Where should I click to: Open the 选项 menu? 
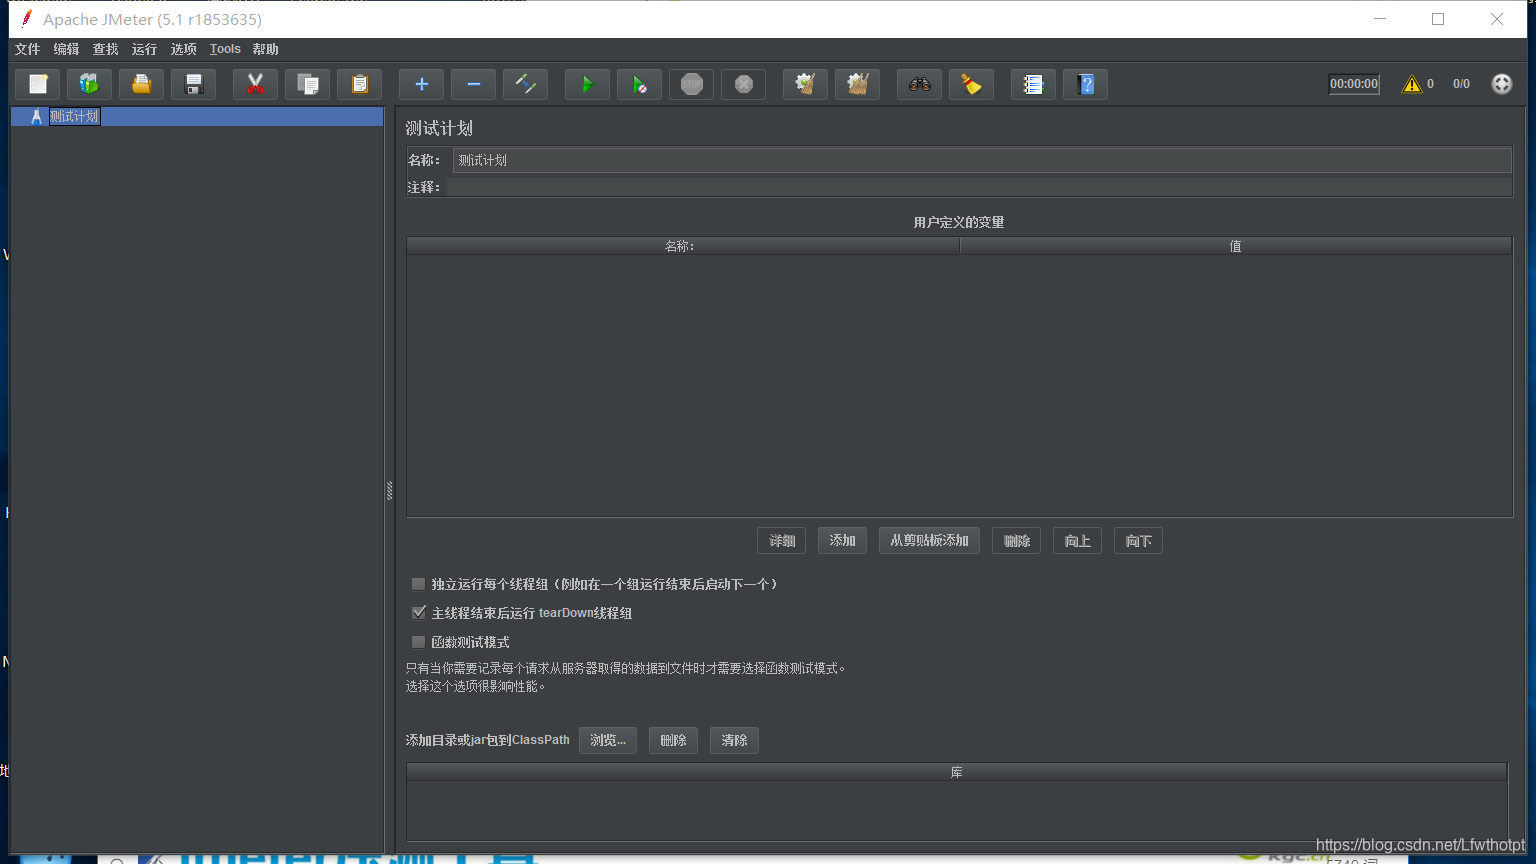pyautogui.click(x=184, y=49)
